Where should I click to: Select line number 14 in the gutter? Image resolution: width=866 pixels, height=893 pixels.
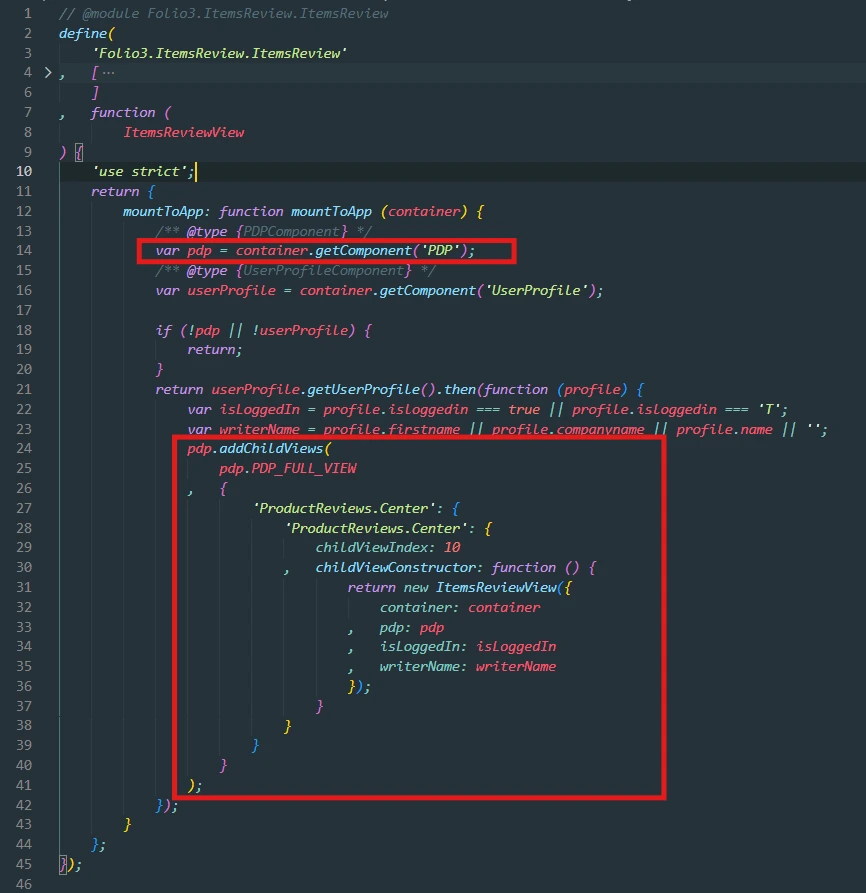[24, 251]
